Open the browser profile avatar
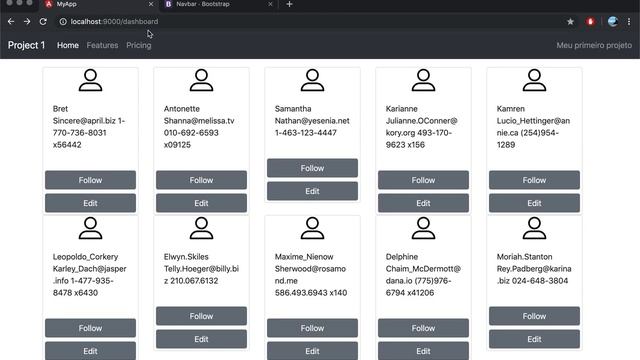The height and width of the screenshot is (360, 640). click(x=612, y=21)
